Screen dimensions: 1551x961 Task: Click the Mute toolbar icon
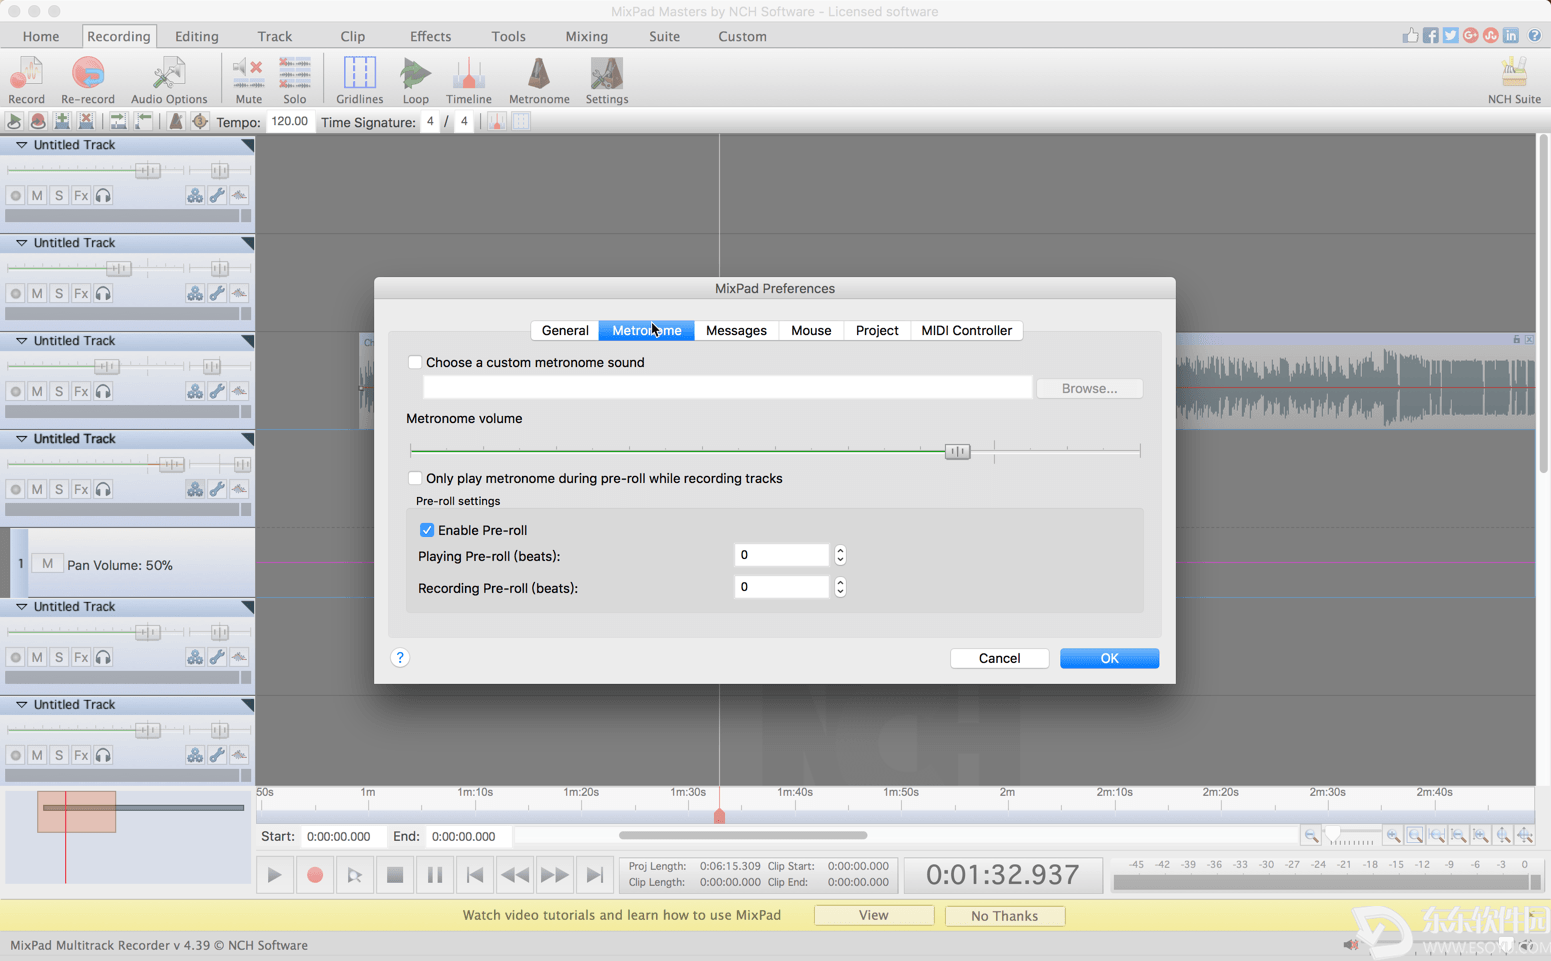point(248,80)
